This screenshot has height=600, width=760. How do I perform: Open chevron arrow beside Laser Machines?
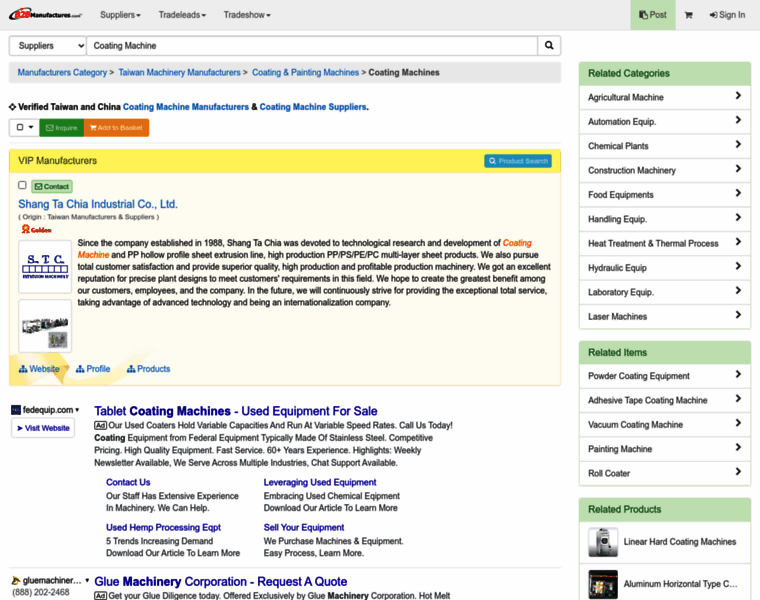(x=738, y=315)
